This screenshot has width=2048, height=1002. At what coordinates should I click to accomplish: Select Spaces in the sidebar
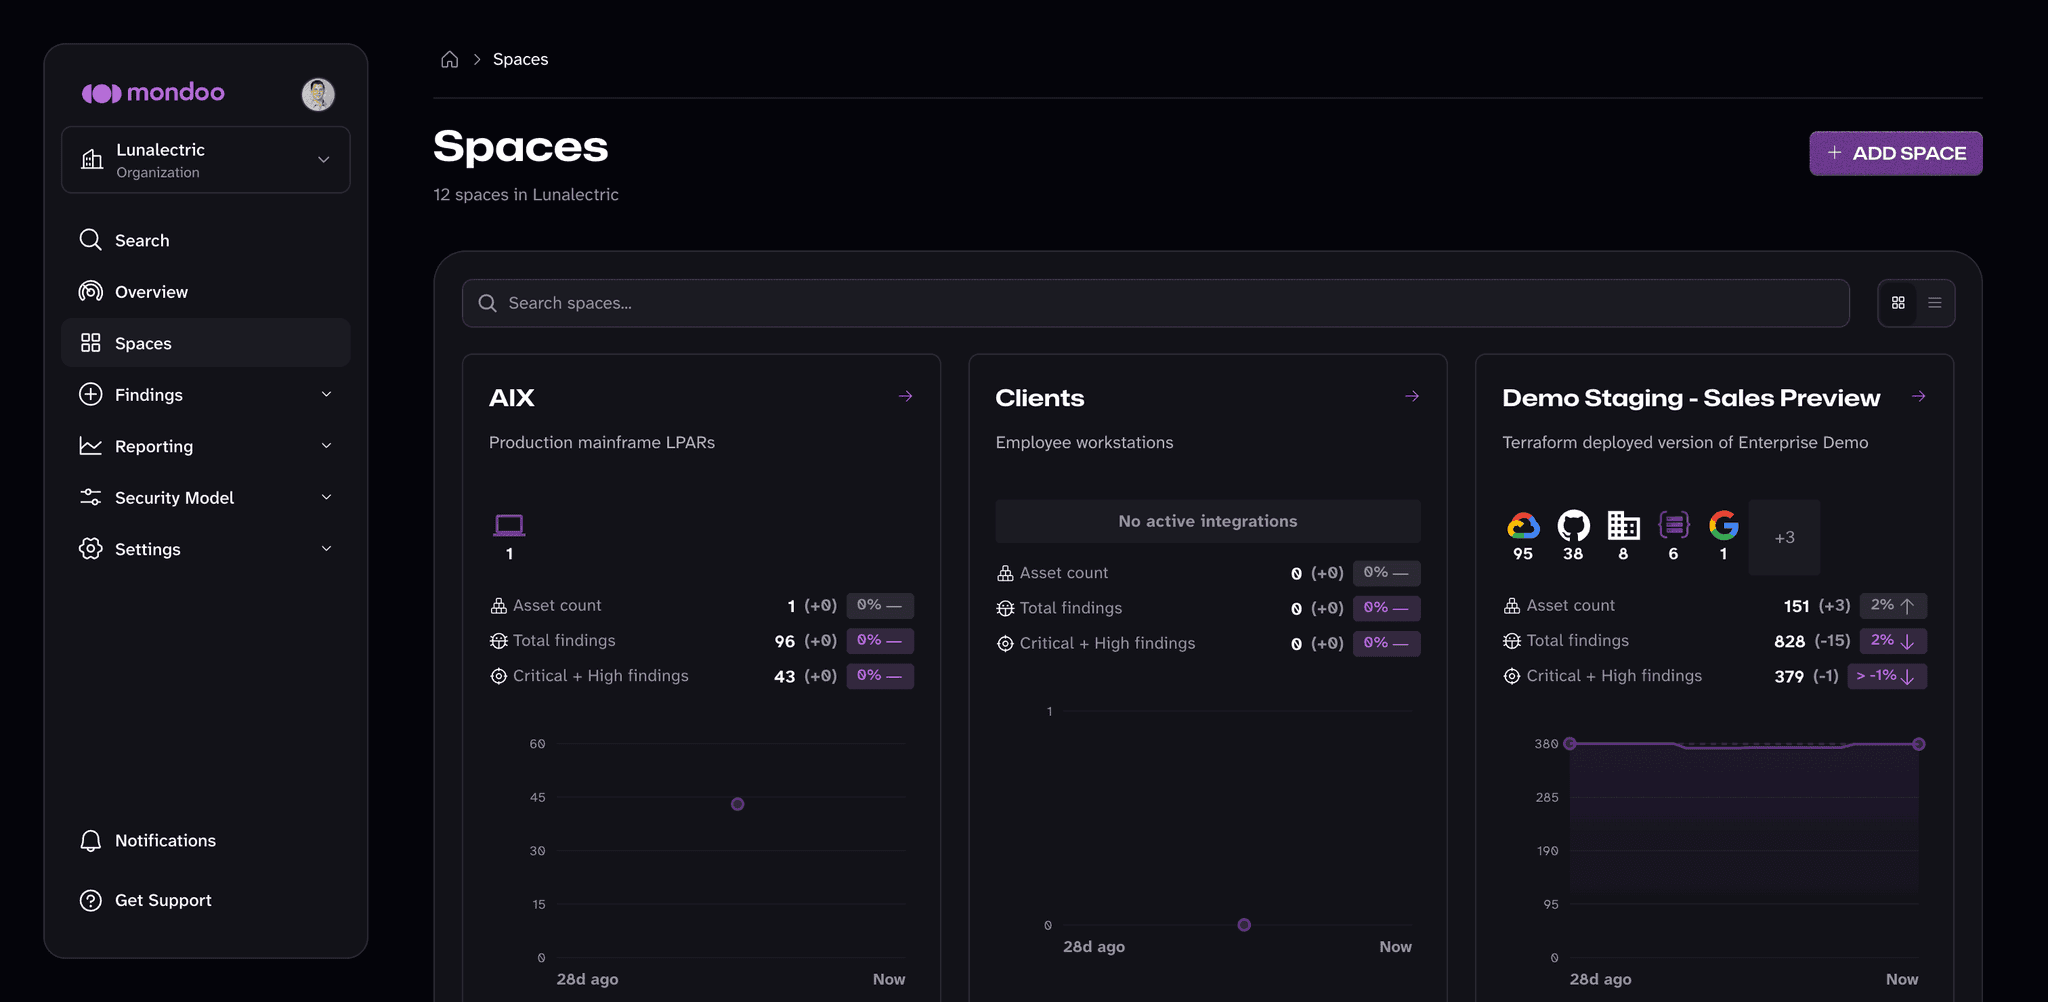point(206,343)
